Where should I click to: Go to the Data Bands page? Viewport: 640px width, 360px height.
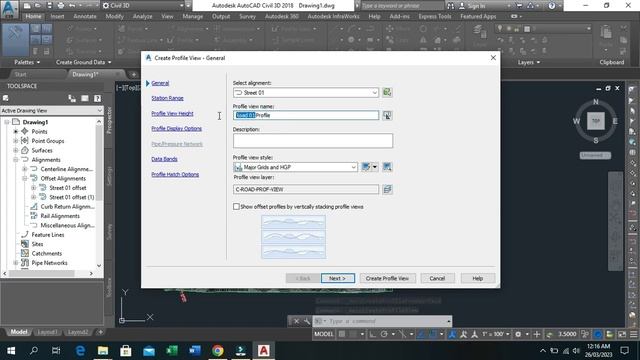tap(164, 159)
